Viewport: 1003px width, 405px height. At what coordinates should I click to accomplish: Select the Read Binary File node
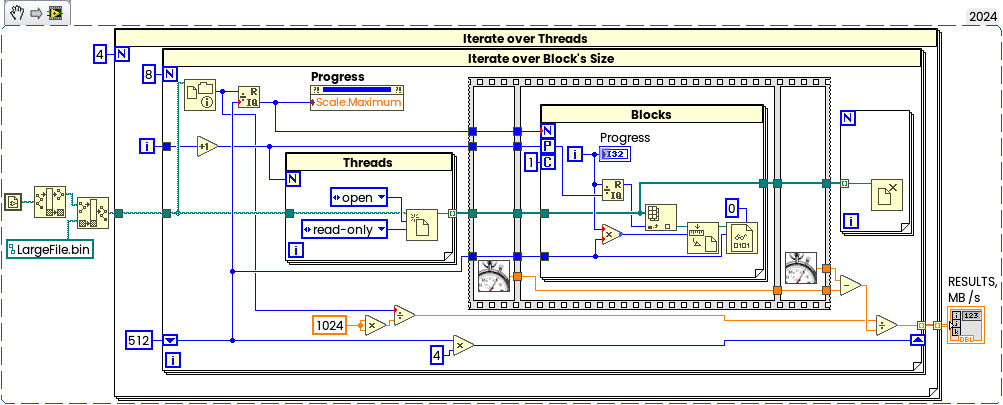pyautogui.click(x=741, y=238)
